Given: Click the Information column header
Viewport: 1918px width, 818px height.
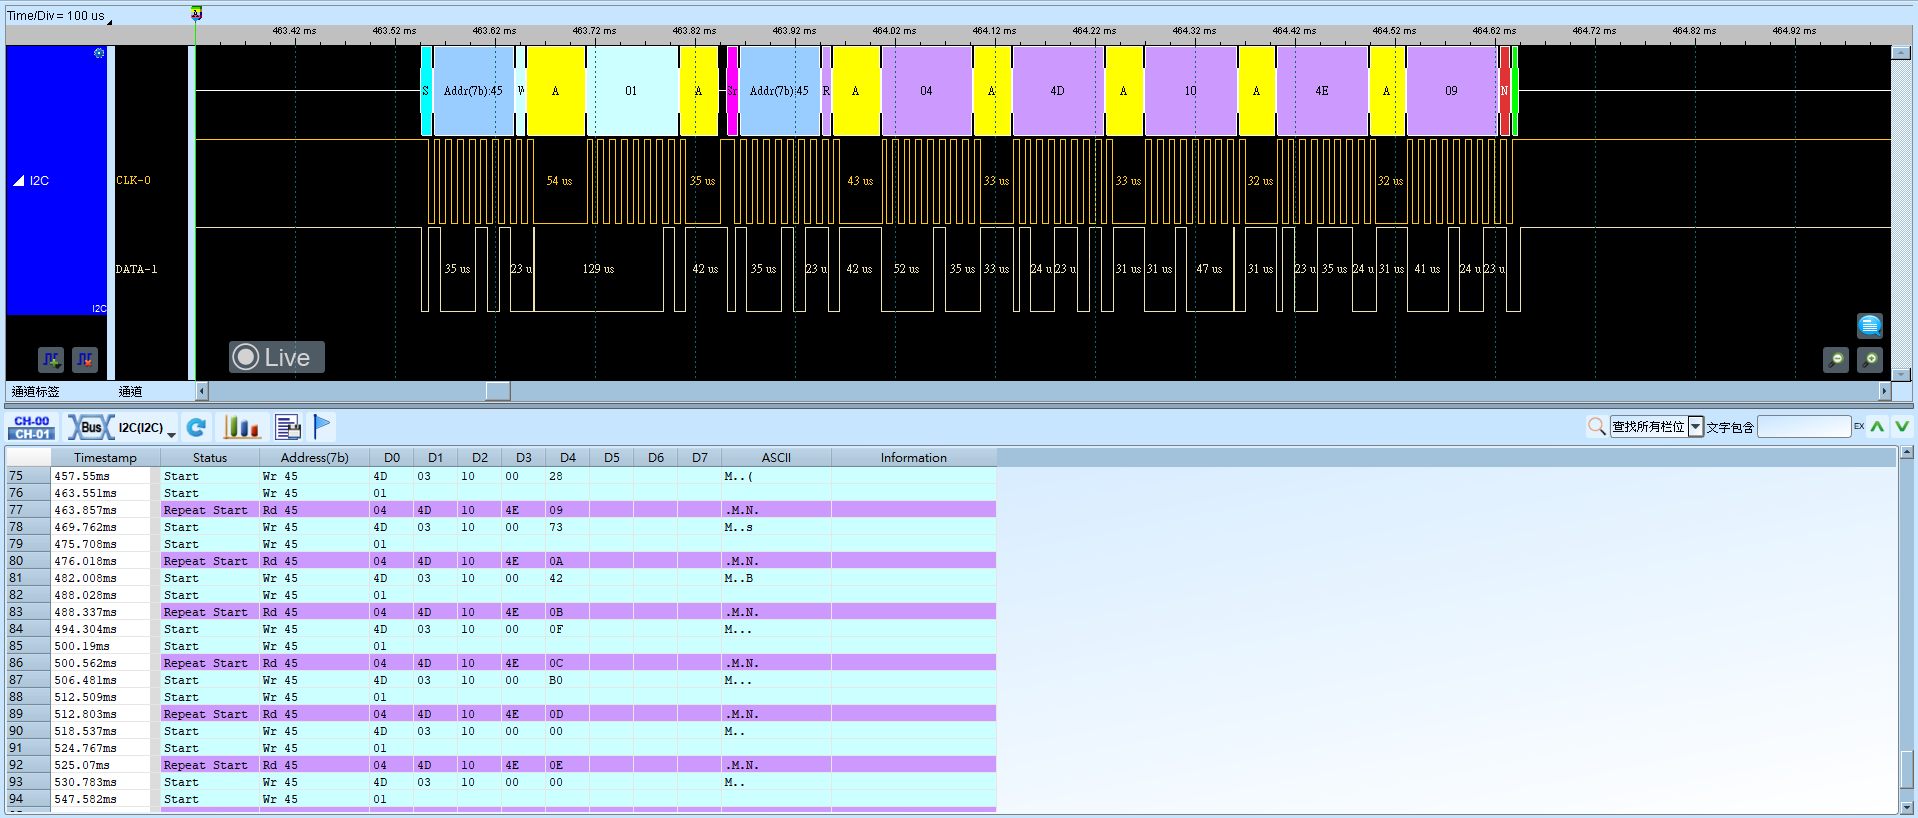Looking at the screenshot, I should click(x=913, y=458).
